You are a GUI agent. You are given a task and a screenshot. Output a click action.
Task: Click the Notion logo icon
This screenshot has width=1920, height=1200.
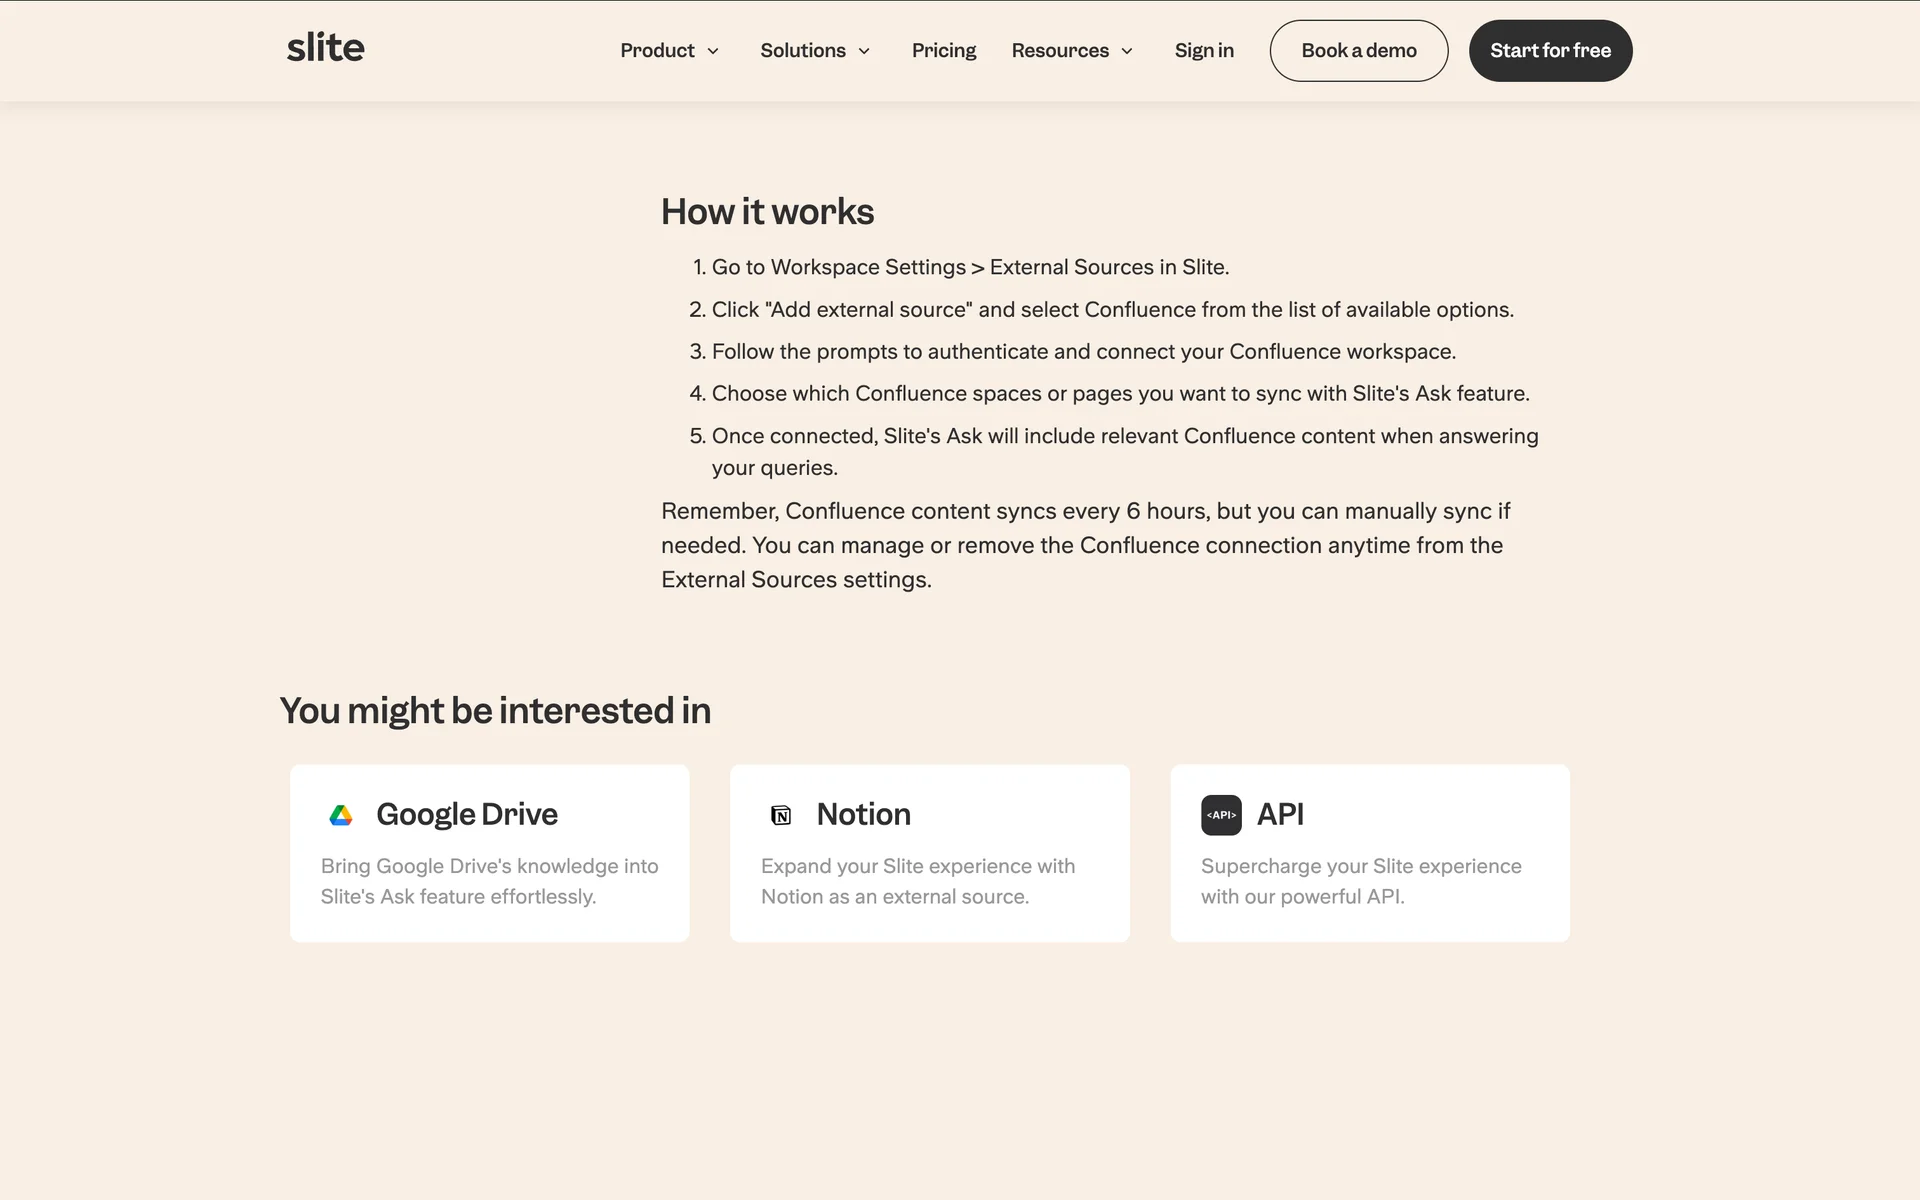781,815
